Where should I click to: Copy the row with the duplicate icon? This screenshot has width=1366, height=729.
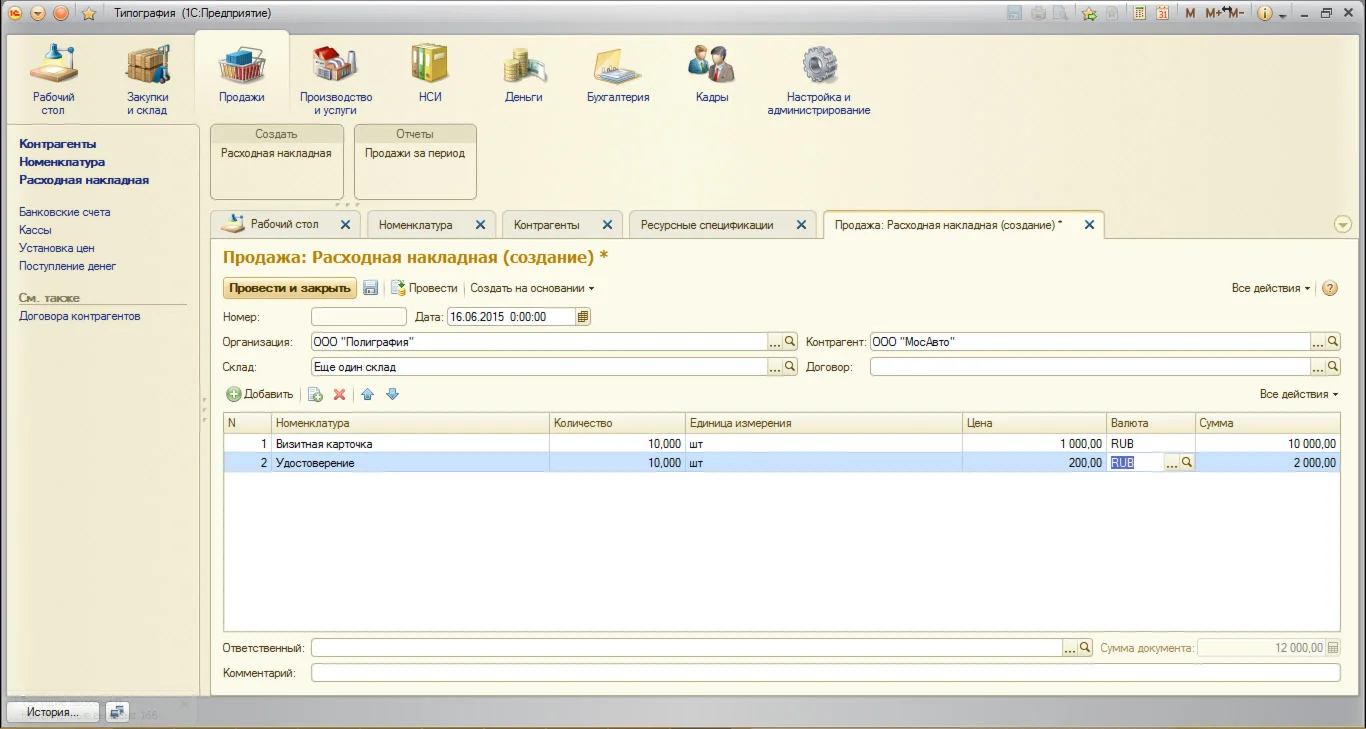pyautogui.click(x=315, y=394)
